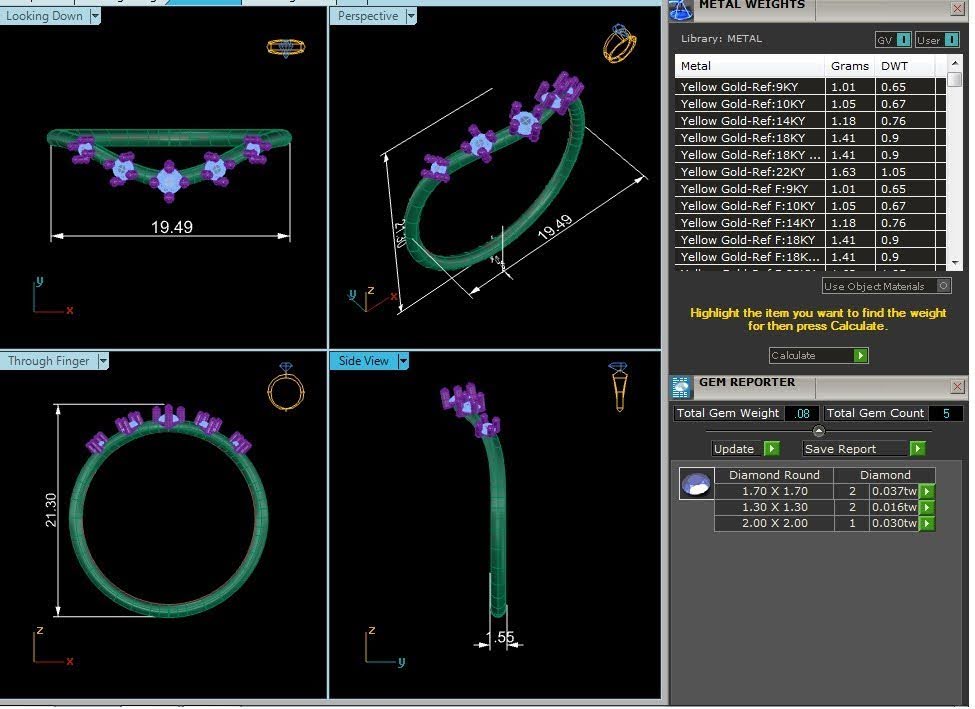
Task: Click the 1.70 X 1.70 gem size cell
Action: click(774, 491)
